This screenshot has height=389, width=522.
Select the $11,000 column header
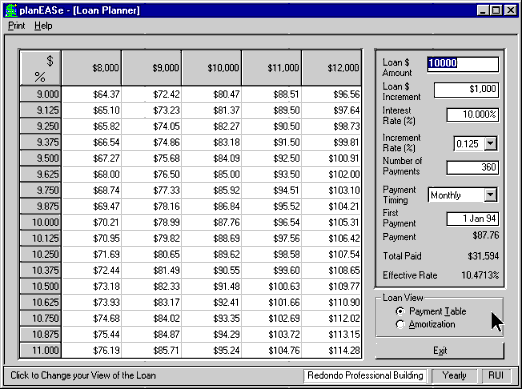[272, 68]
